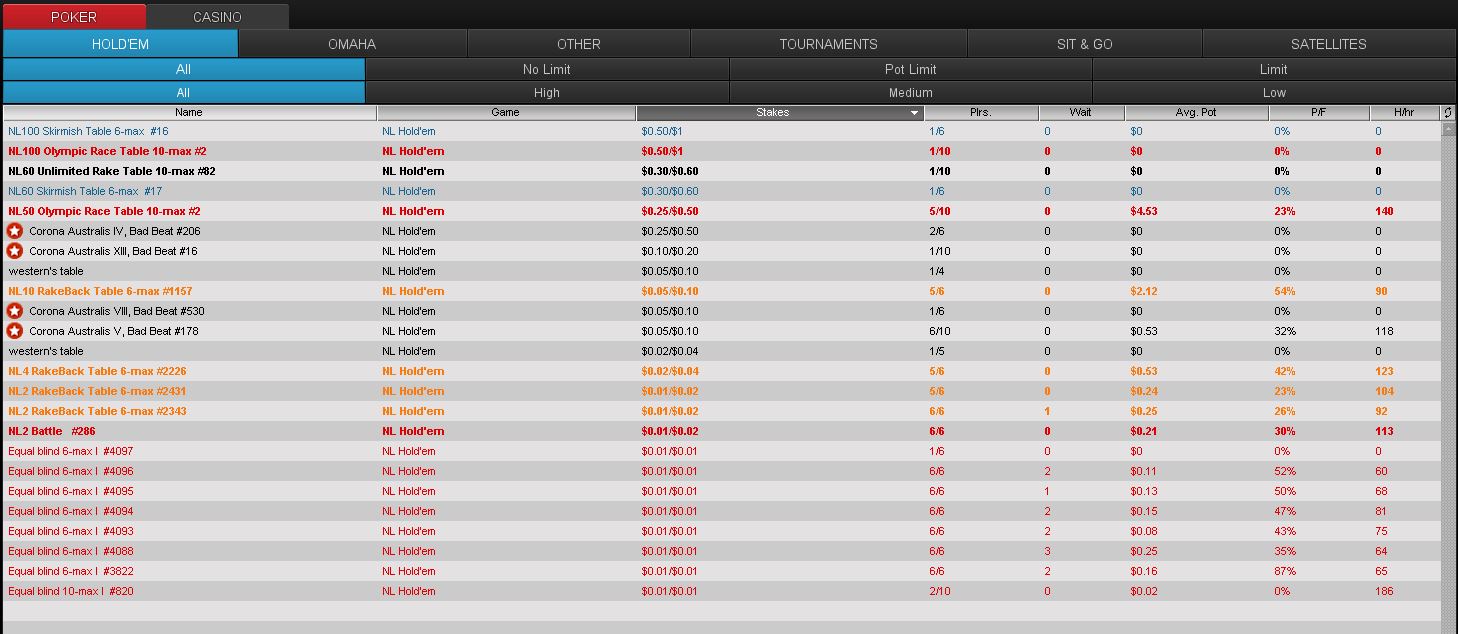
Task: Sort by the P/F column header
Action: click(x=1318, y=113)
